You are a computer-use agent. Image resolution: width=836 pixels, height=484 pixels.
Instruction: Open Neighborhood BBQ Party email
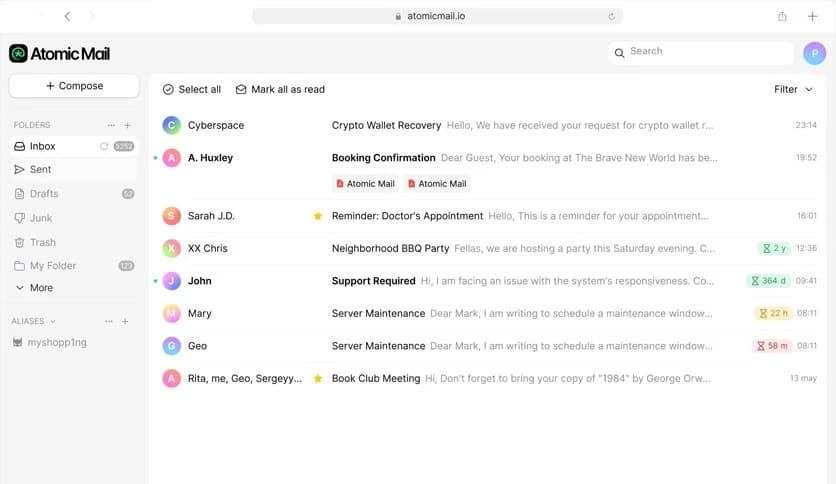point(488,248)
